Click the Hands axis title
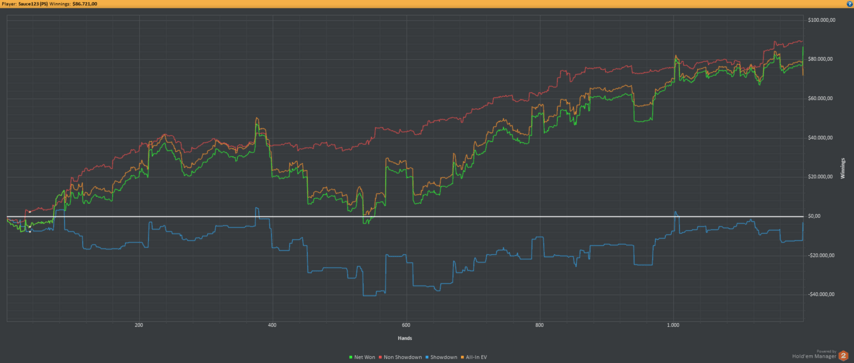This screenshot has width=854, height=363. [x=404, y=338]
